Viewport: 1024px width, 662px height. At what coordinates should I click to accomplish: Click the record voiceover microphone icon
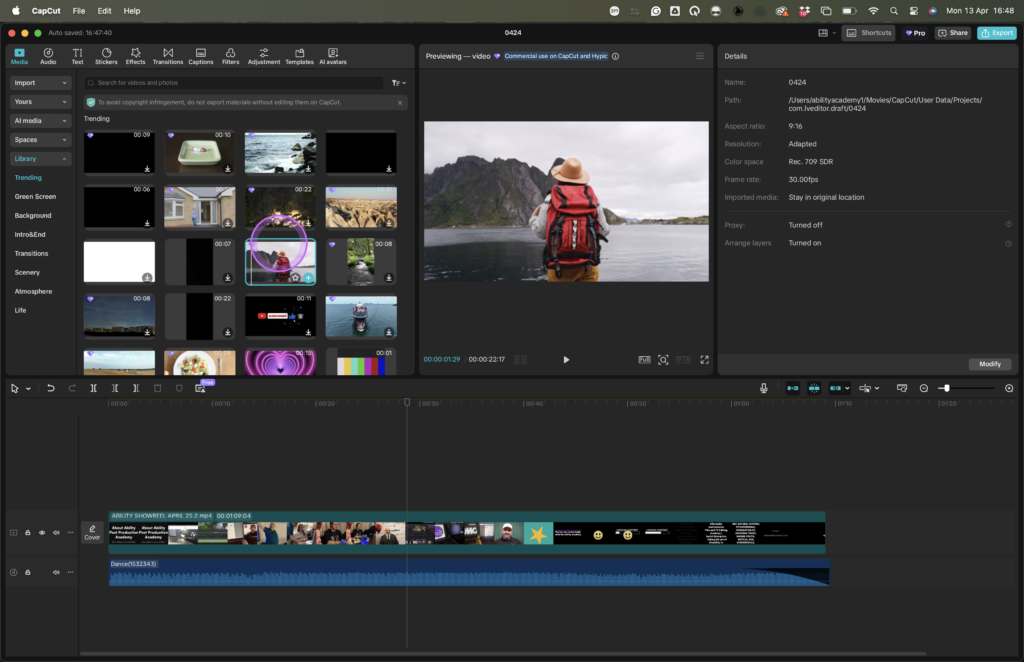click(x=764, y=388)
